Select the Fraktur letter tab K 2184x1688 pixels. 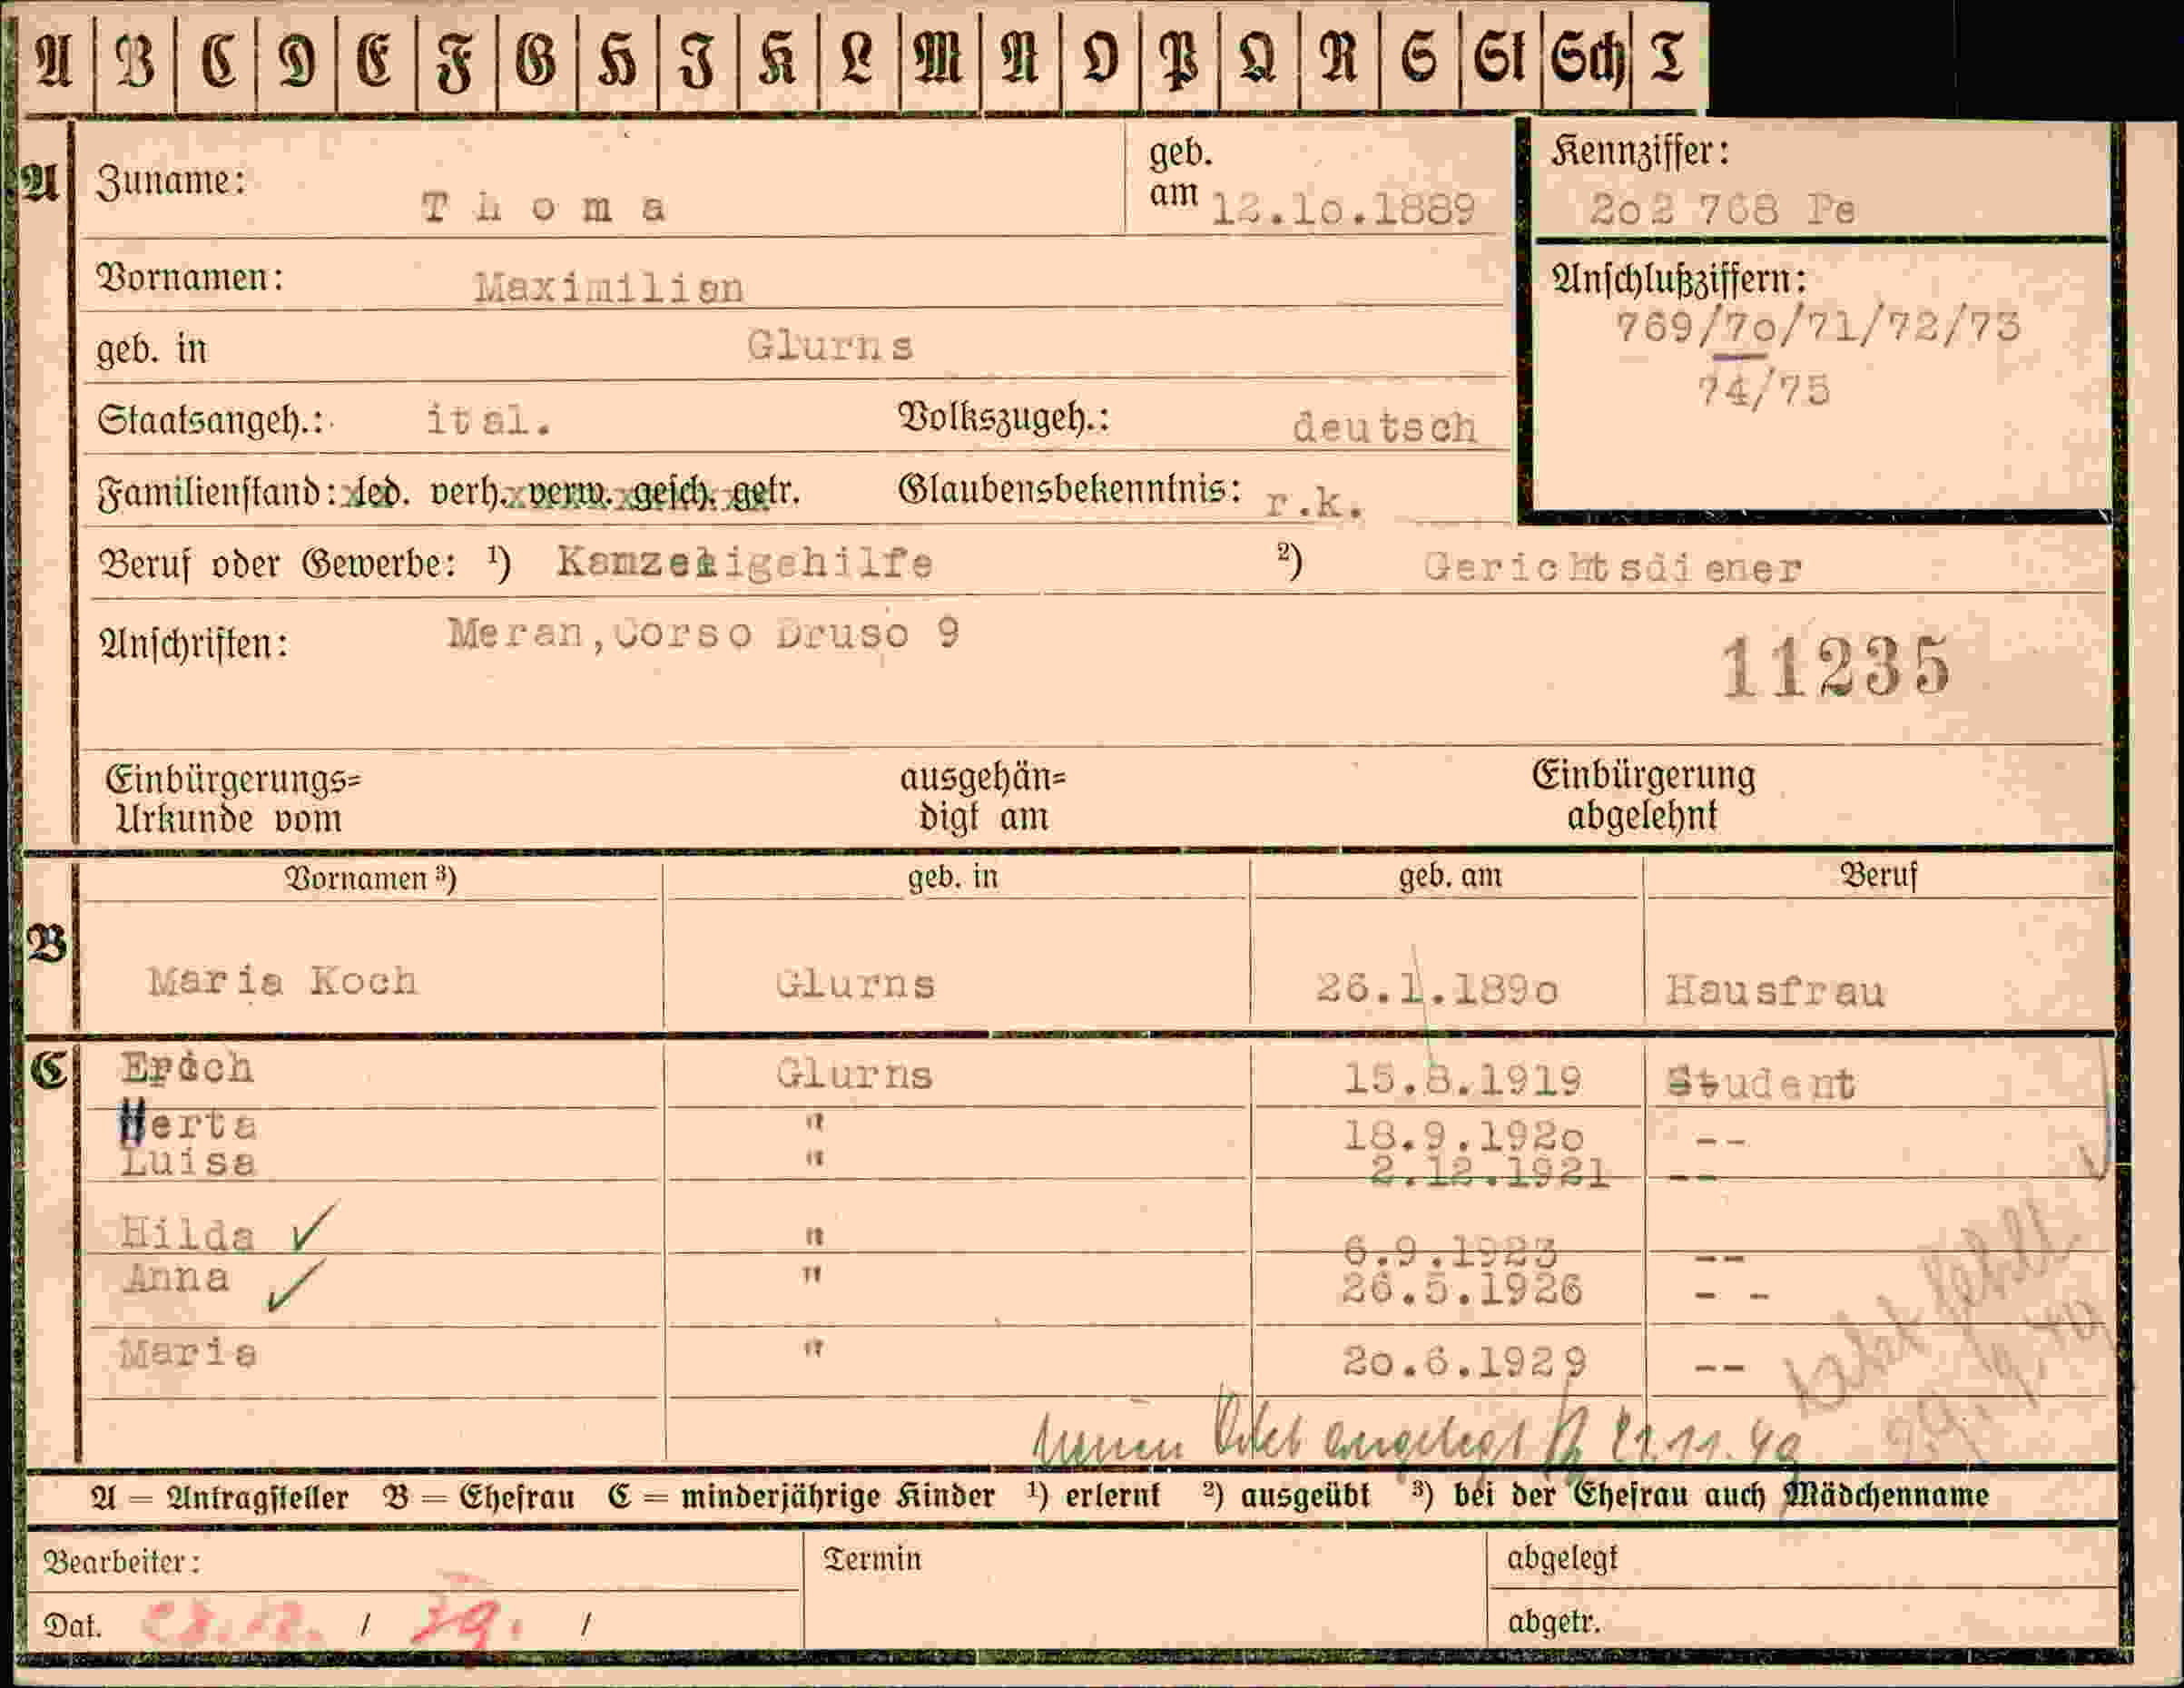tap(778, 59)
